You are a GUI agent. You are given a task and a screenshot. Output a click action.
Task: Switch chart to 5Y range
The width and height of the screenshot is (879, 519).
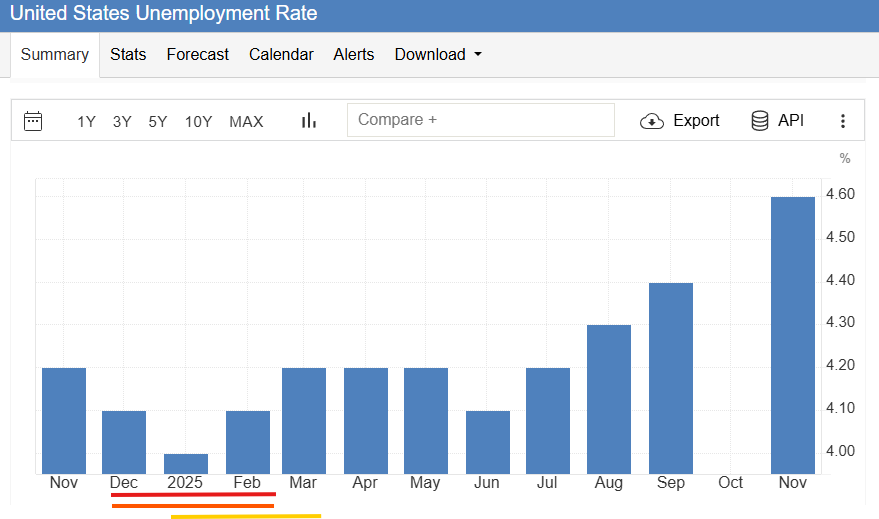(x=158, y=122)
